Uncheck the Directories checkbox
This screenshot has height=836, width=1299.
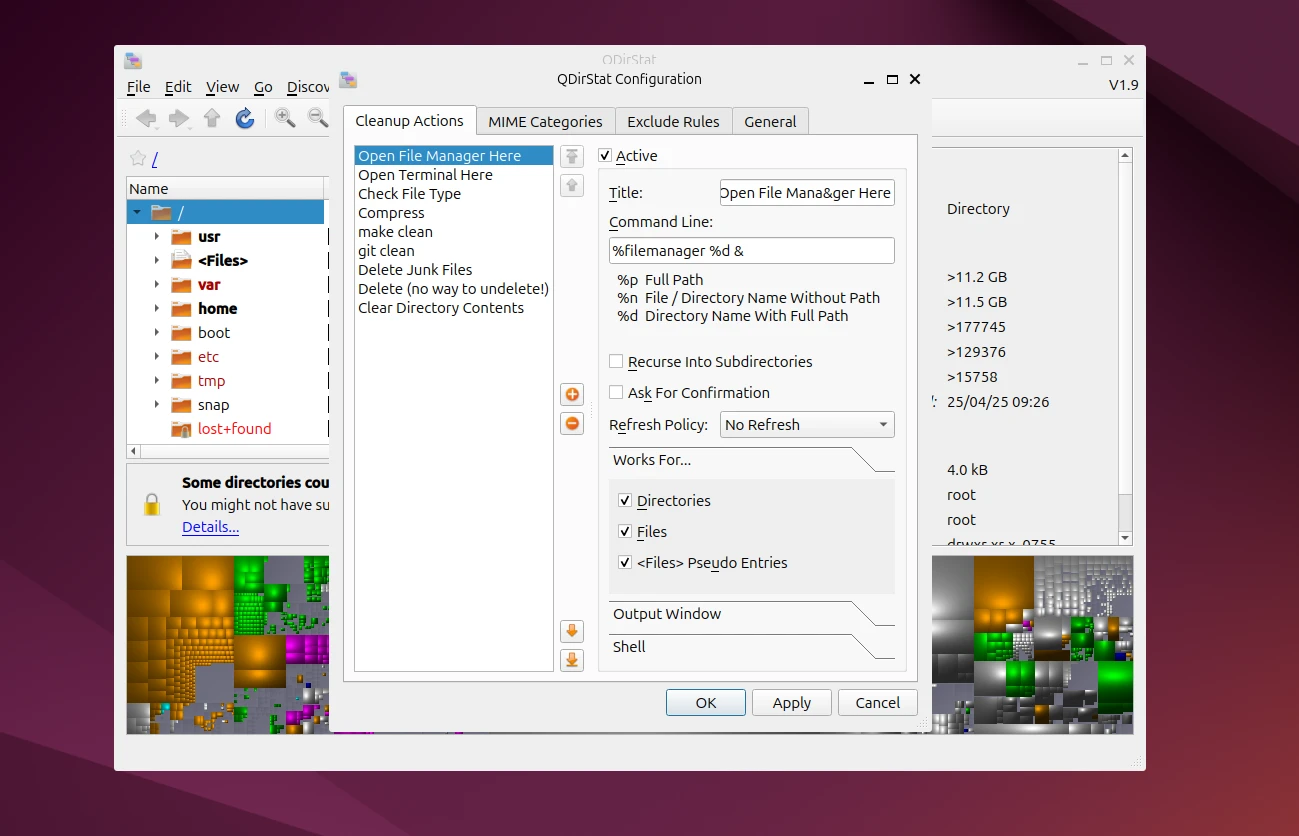point(625,500)
